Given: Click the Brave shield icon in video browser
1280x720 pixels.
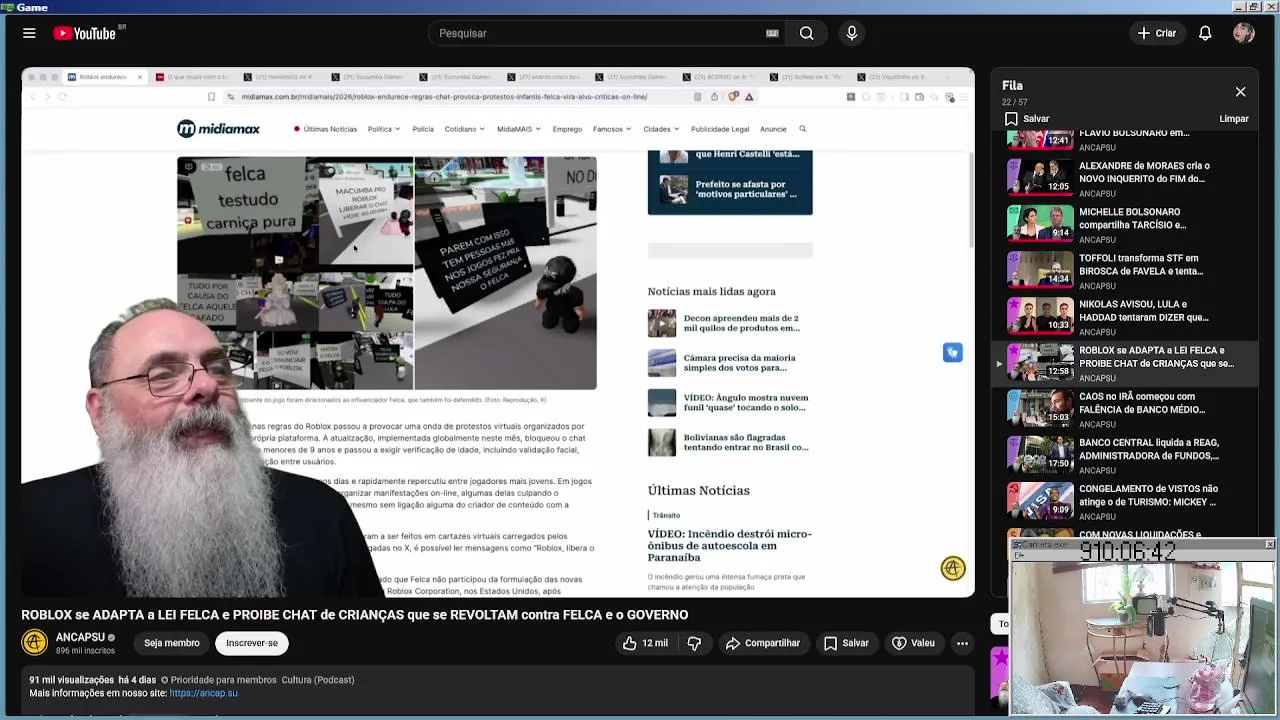Looking at the screenshot, I should click(x=733, y=97).
